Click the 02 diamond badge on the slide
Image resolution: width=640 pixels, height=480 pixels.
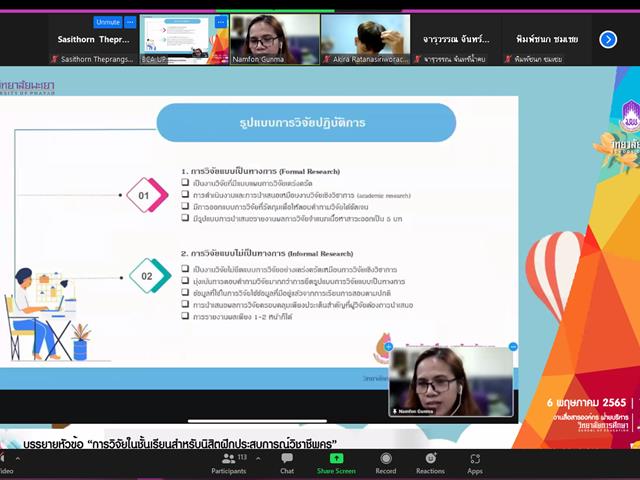click(x=150, y=276)
